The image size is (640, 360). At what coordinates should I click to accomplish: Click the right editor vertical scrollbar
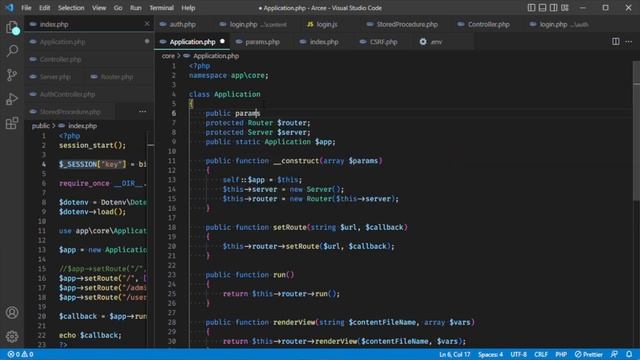[636, 131]
